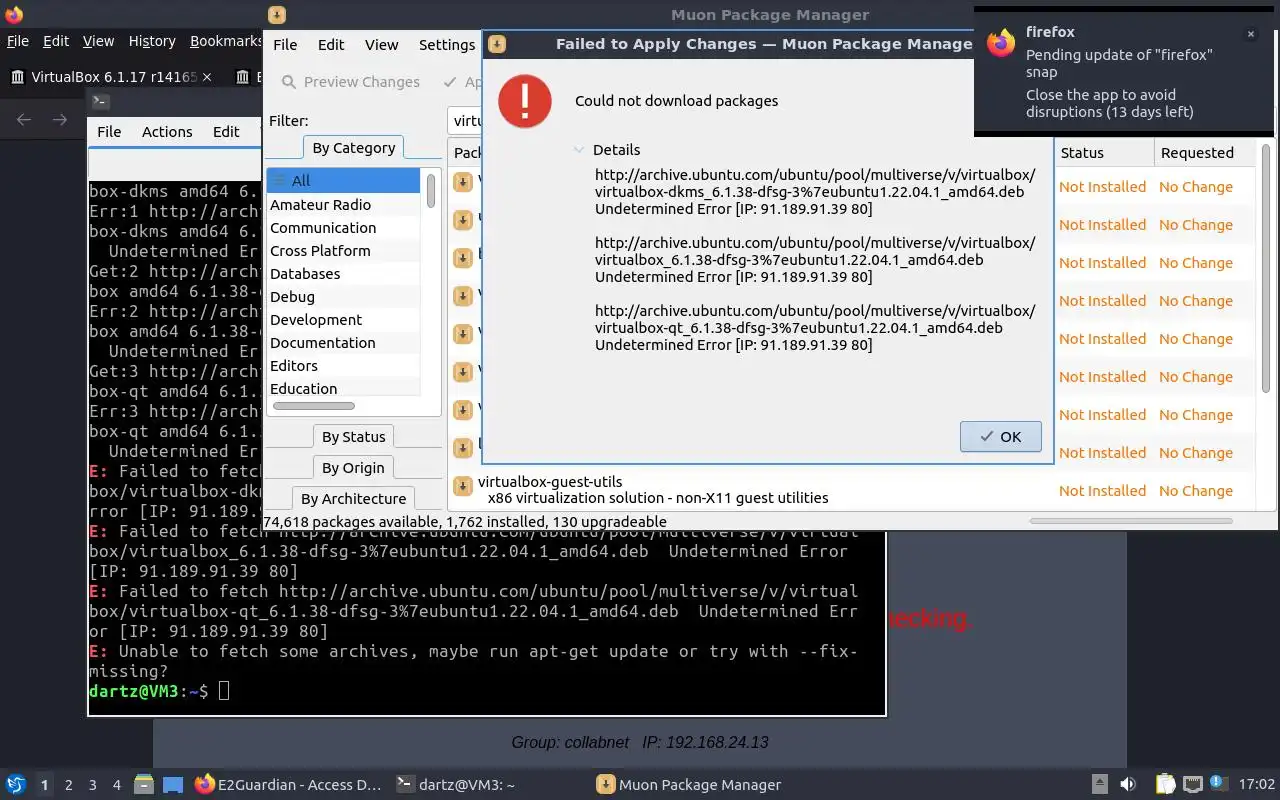Open Muon's Edit menu
This screenshot has height=800, width=1280.
pos(331,44)
